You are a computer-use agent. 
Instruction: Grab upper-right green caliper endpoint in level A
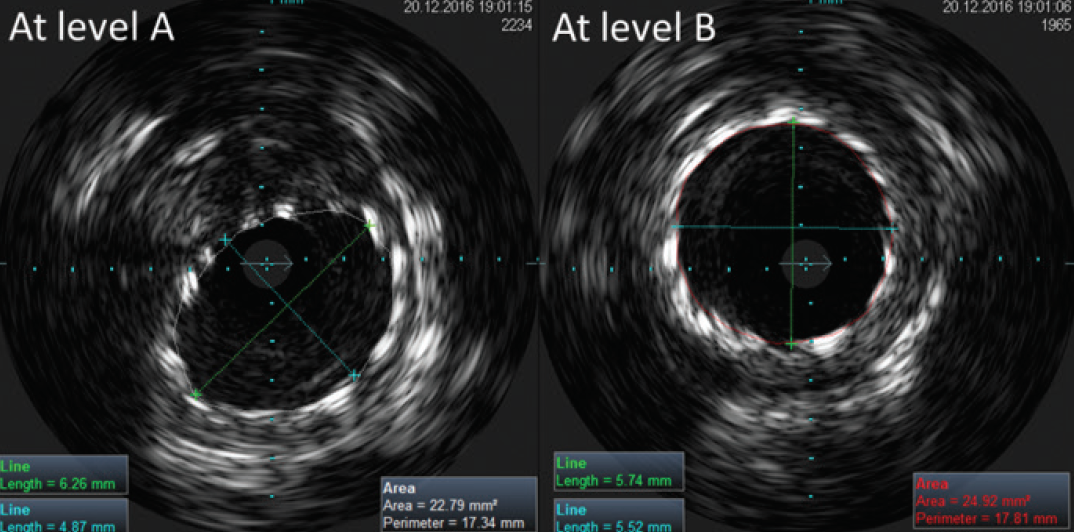[x=370, y=225]
